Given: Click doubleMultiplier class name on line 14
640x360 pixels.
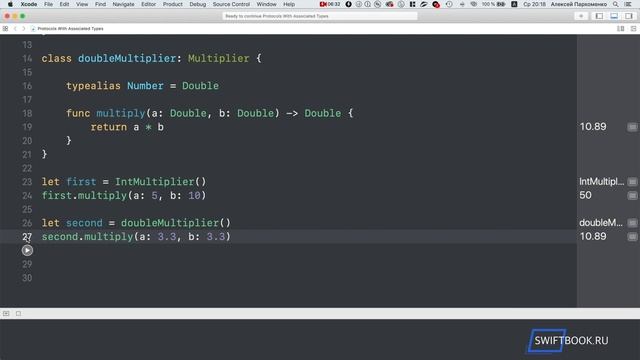Looking at the screenshot, I should tap(127, 58).
